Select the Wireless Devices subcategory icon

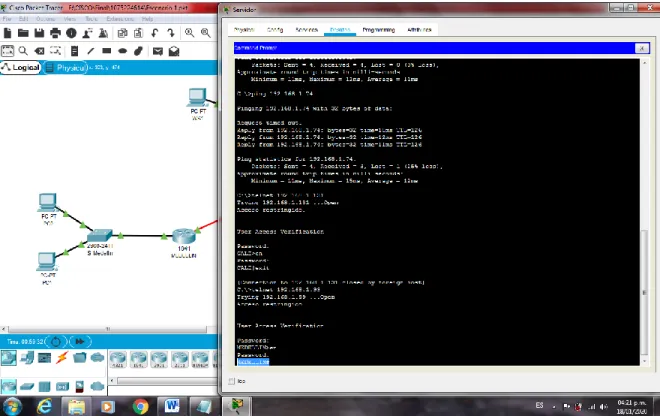(62, 386)
